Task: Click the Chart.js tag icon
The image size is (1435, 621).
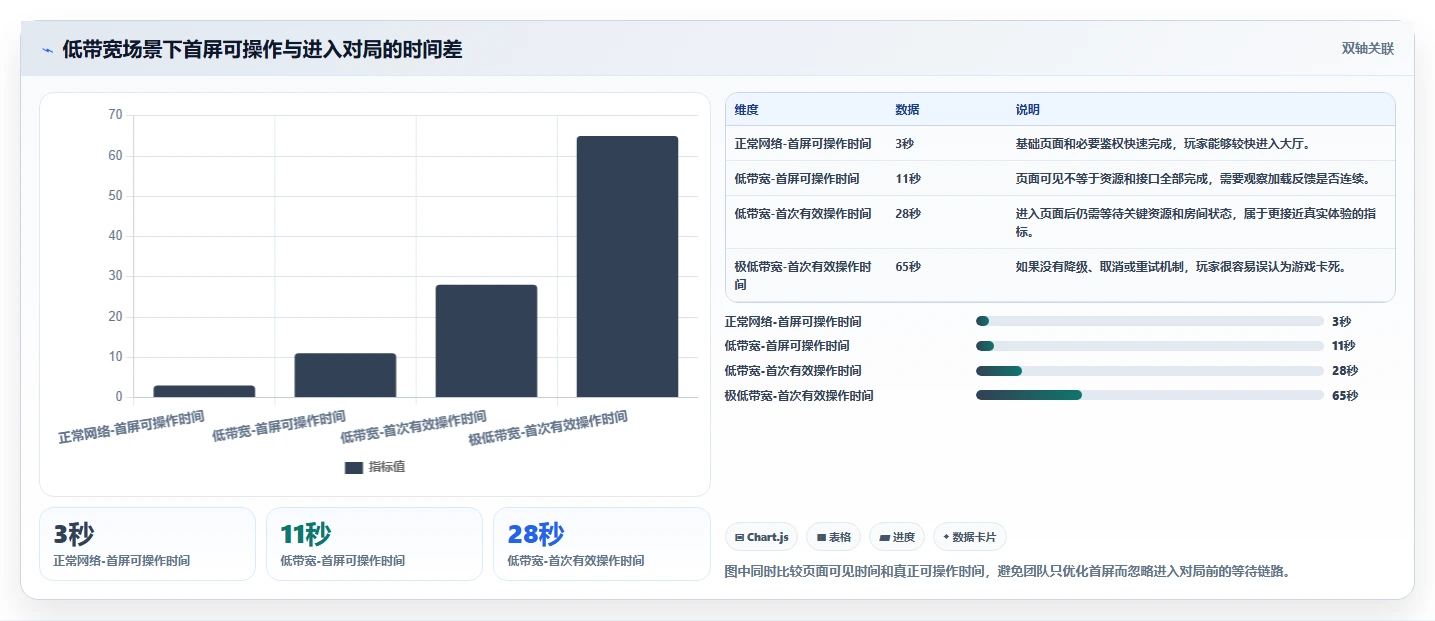Action: 739,538
